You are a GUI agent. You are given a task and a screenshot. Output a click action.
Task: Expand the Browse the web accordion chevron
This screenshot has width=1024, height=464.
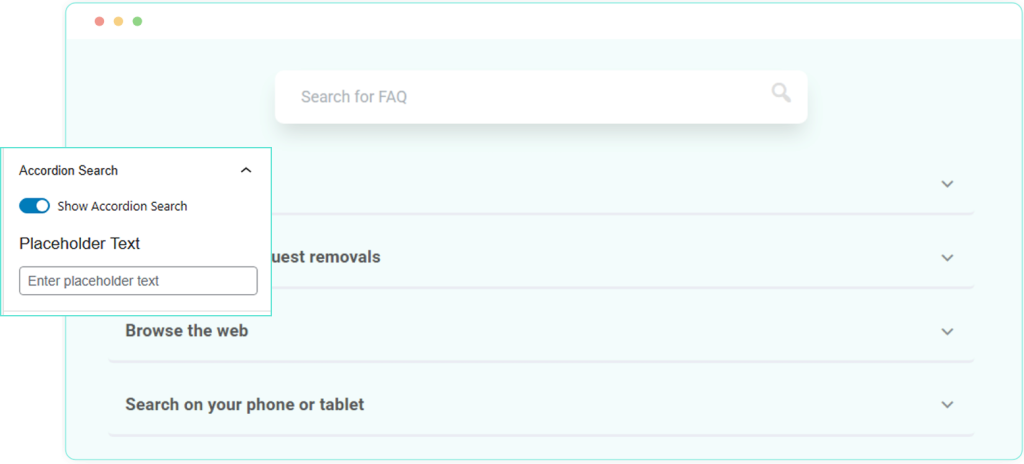tap(947, 331)
